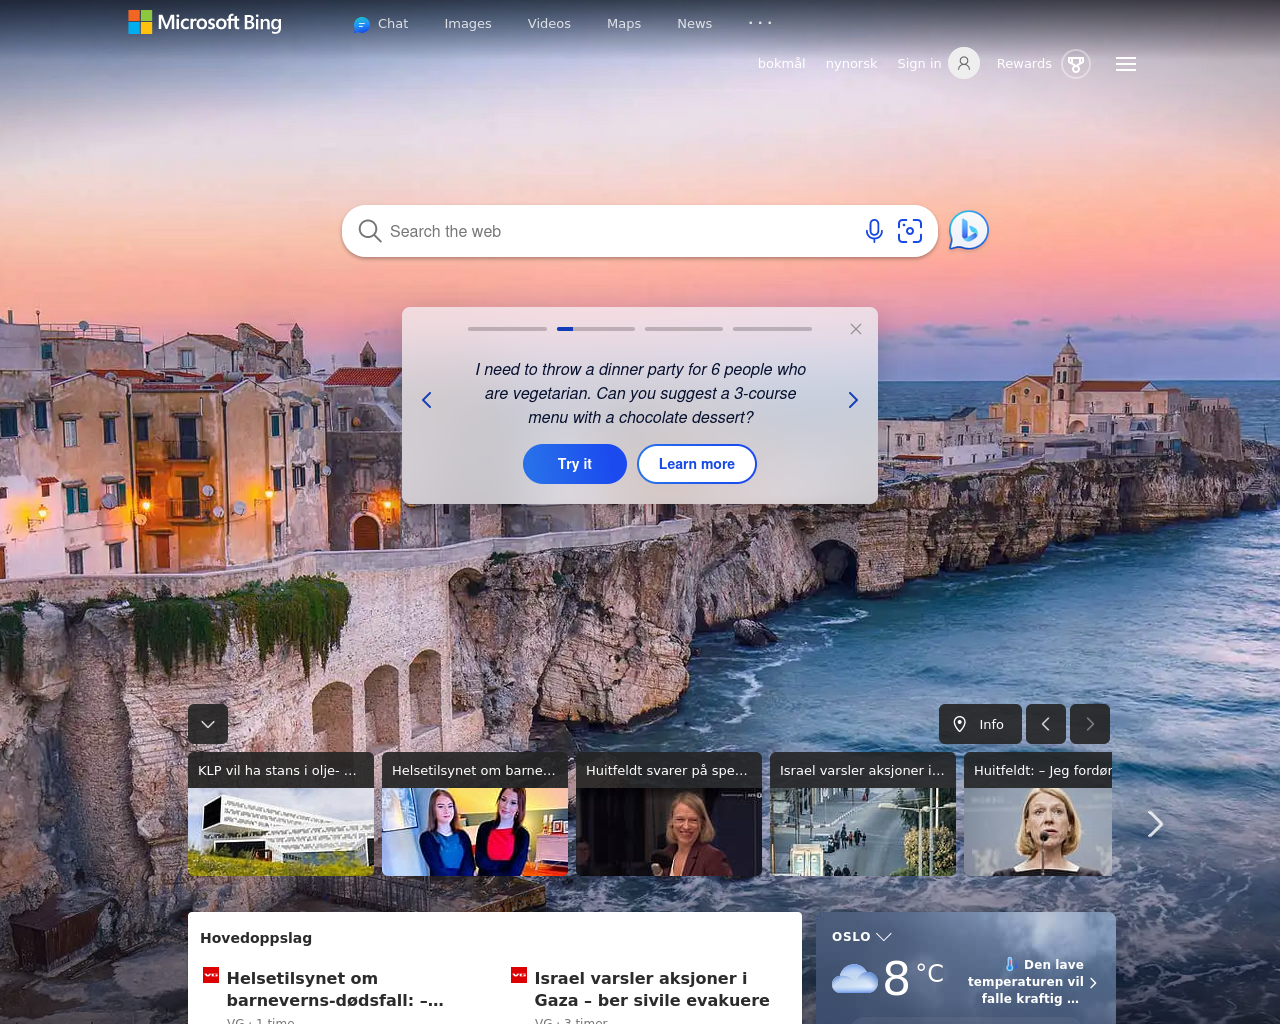Image resolution: width=1280 pixels, height=1024 pixels.
Task: Open Huitfeldt: – Jeg fordør news card
Action: (1038, 814)
